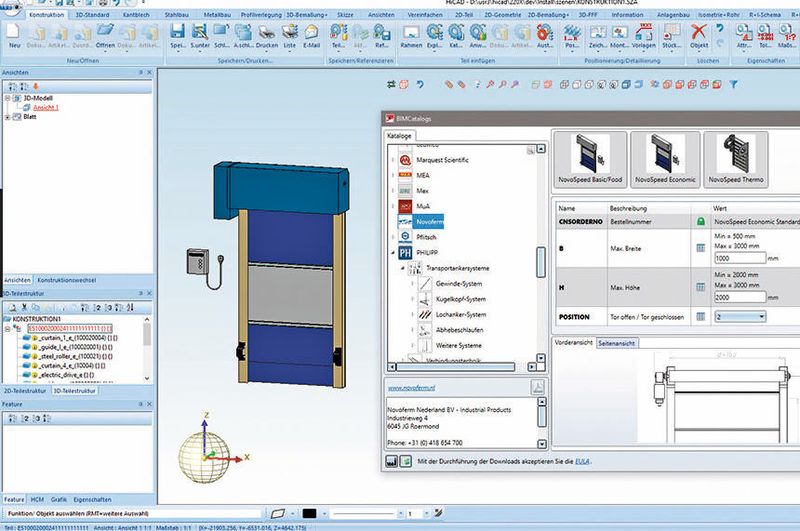
Task: Open the Seitenansicht preview tab
Action: tap(616, 343)
